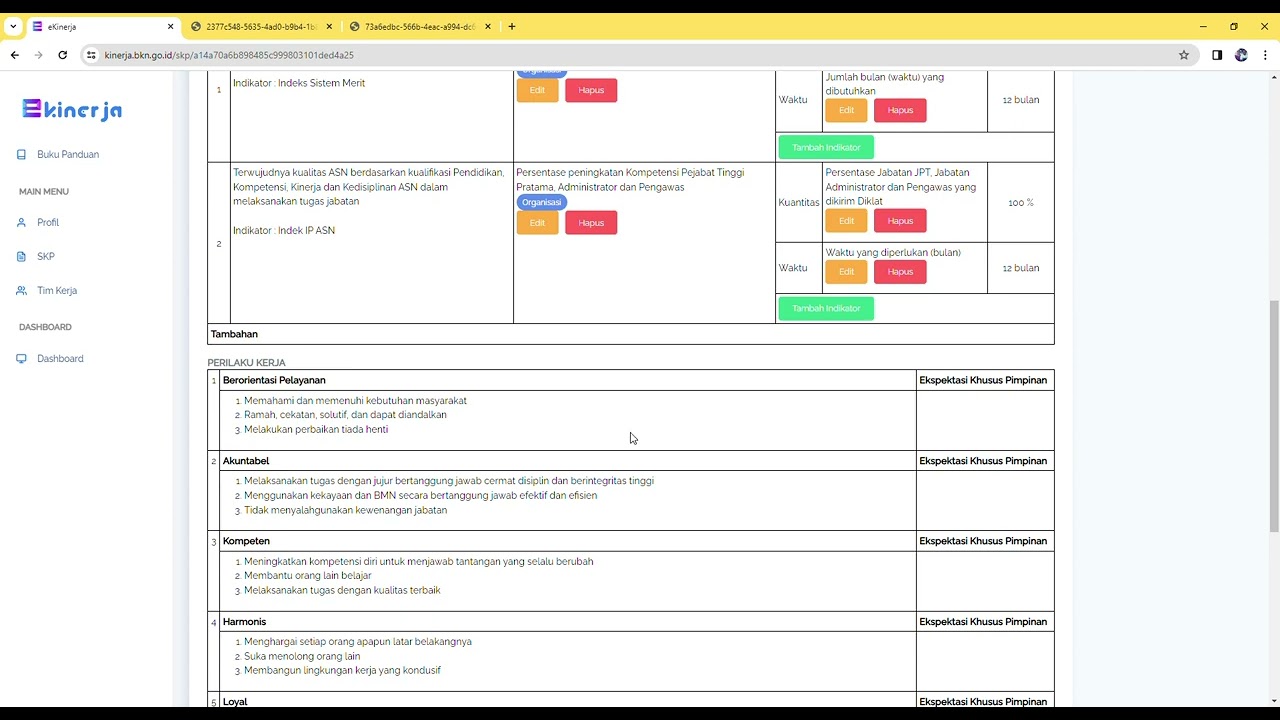Open the browser side panel icon
The height and width of the screenshot is (720, 1280).
pos(1217,55)
